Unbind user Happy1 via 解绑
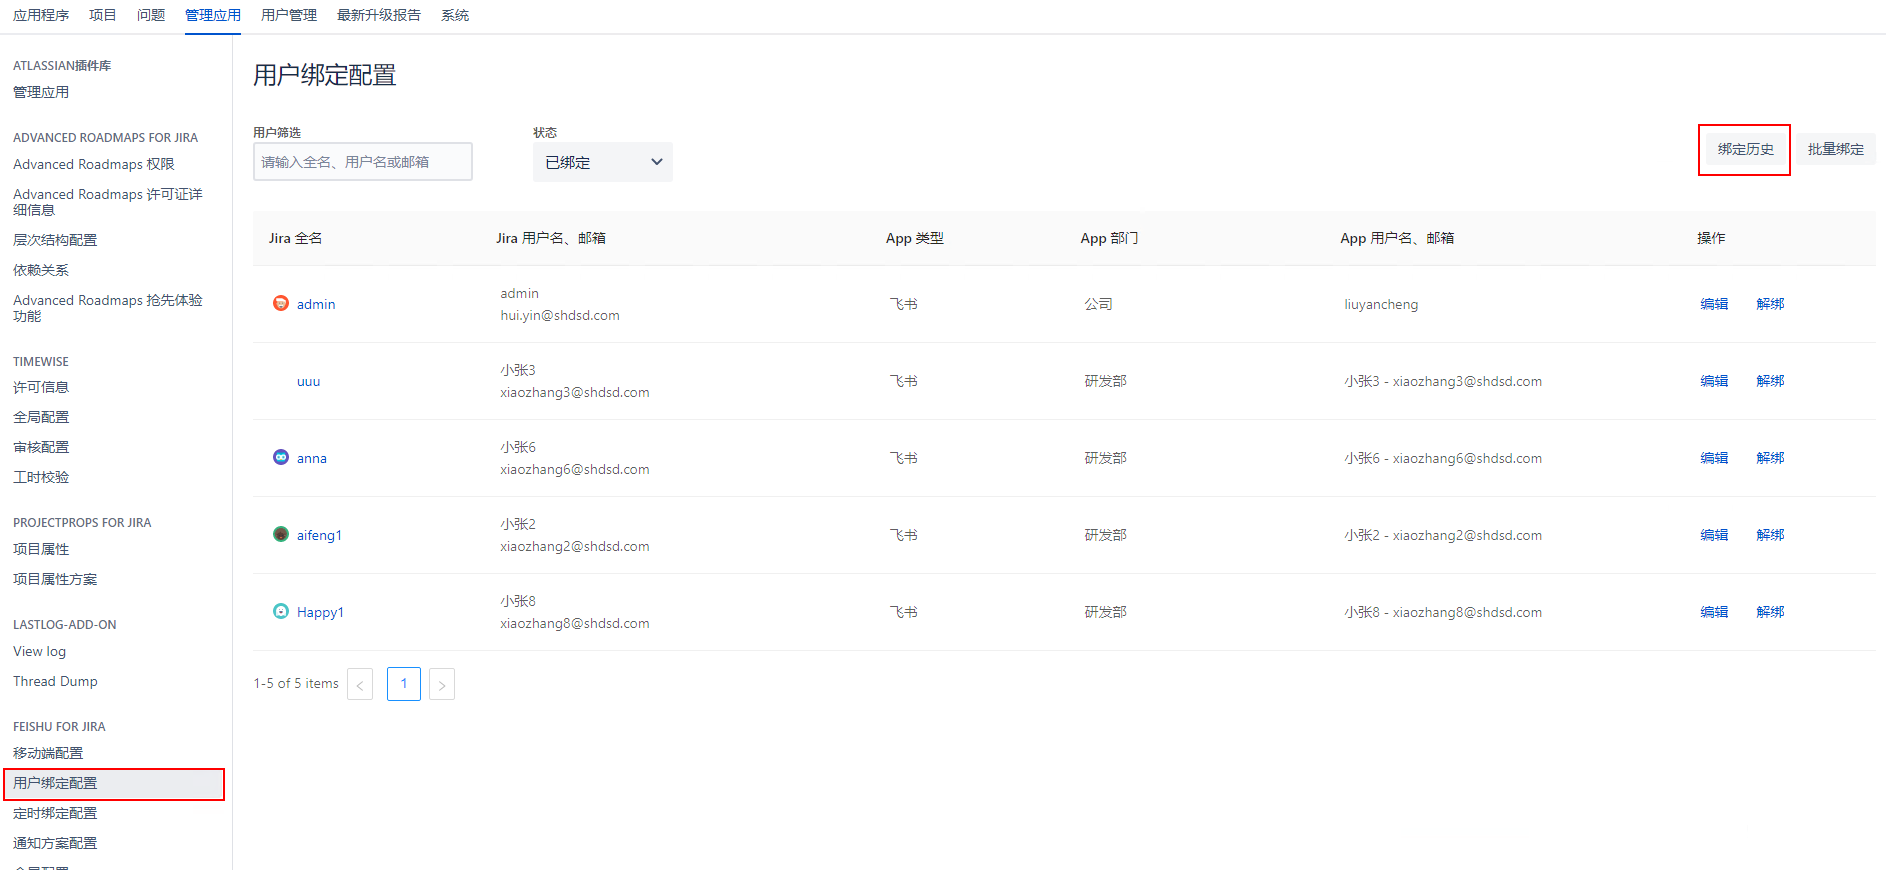The height and width of the screenshot is (870, 1886). [x=1770, y=612]
